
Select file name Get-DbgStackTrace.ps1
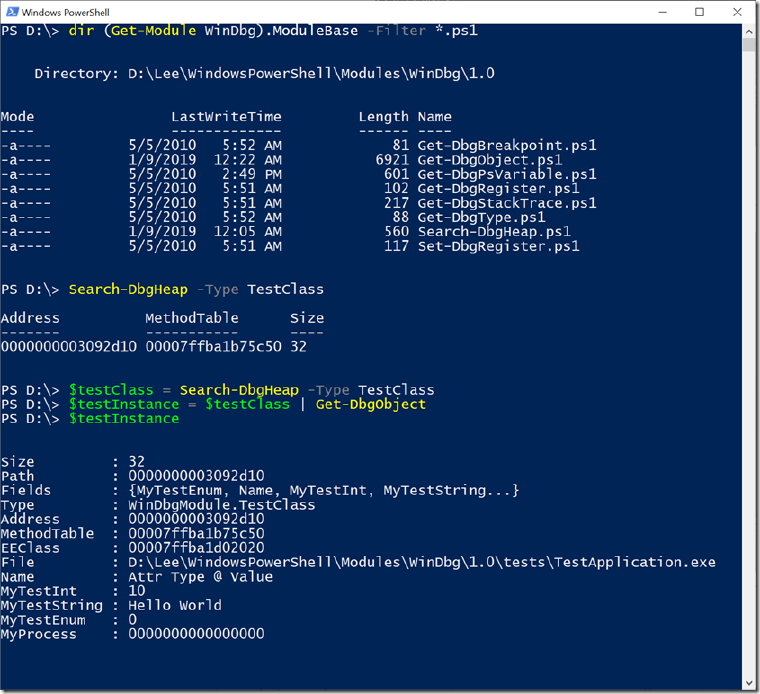(x=507, y=203)
